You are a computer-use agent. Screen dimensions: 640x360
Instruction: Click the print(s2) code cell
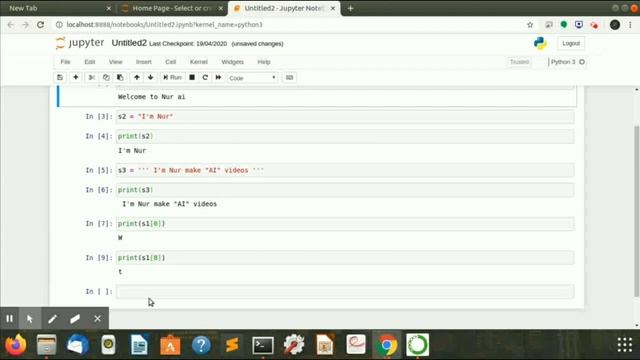tap(345, 136)
